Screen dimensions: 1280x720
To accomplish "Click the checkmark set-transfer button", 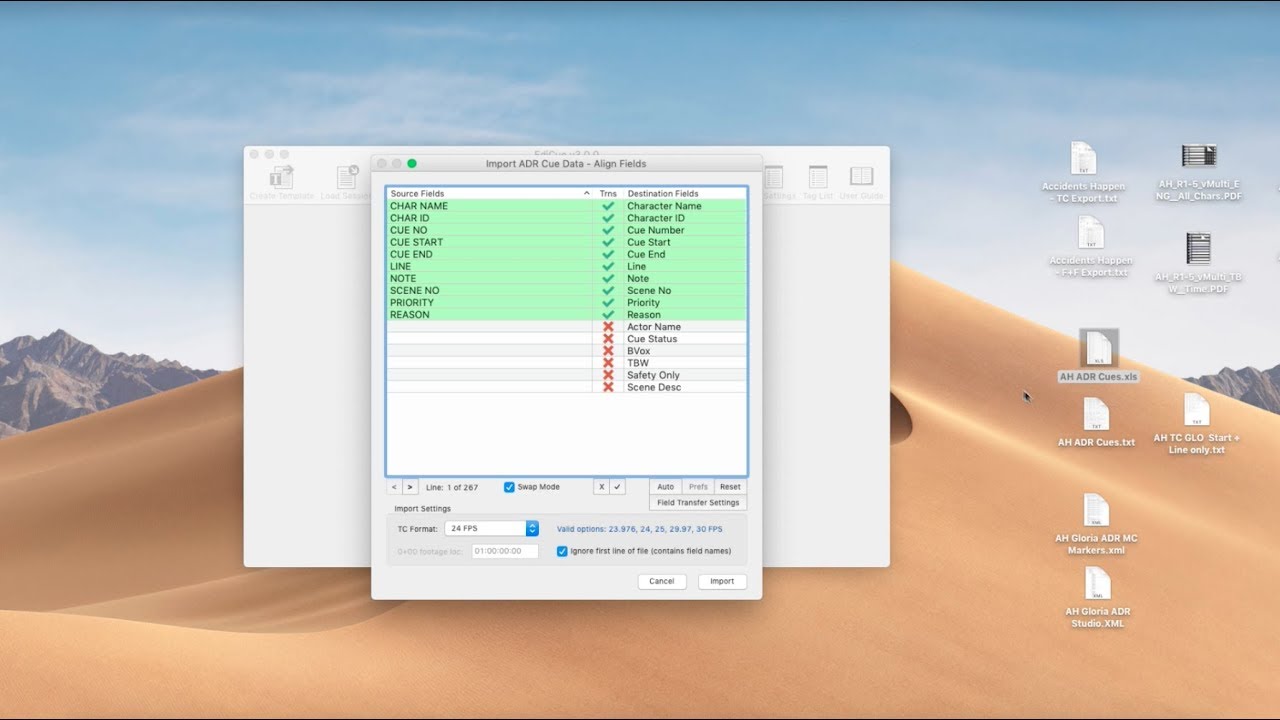I will pyautogui.click(x=617, y=487).
